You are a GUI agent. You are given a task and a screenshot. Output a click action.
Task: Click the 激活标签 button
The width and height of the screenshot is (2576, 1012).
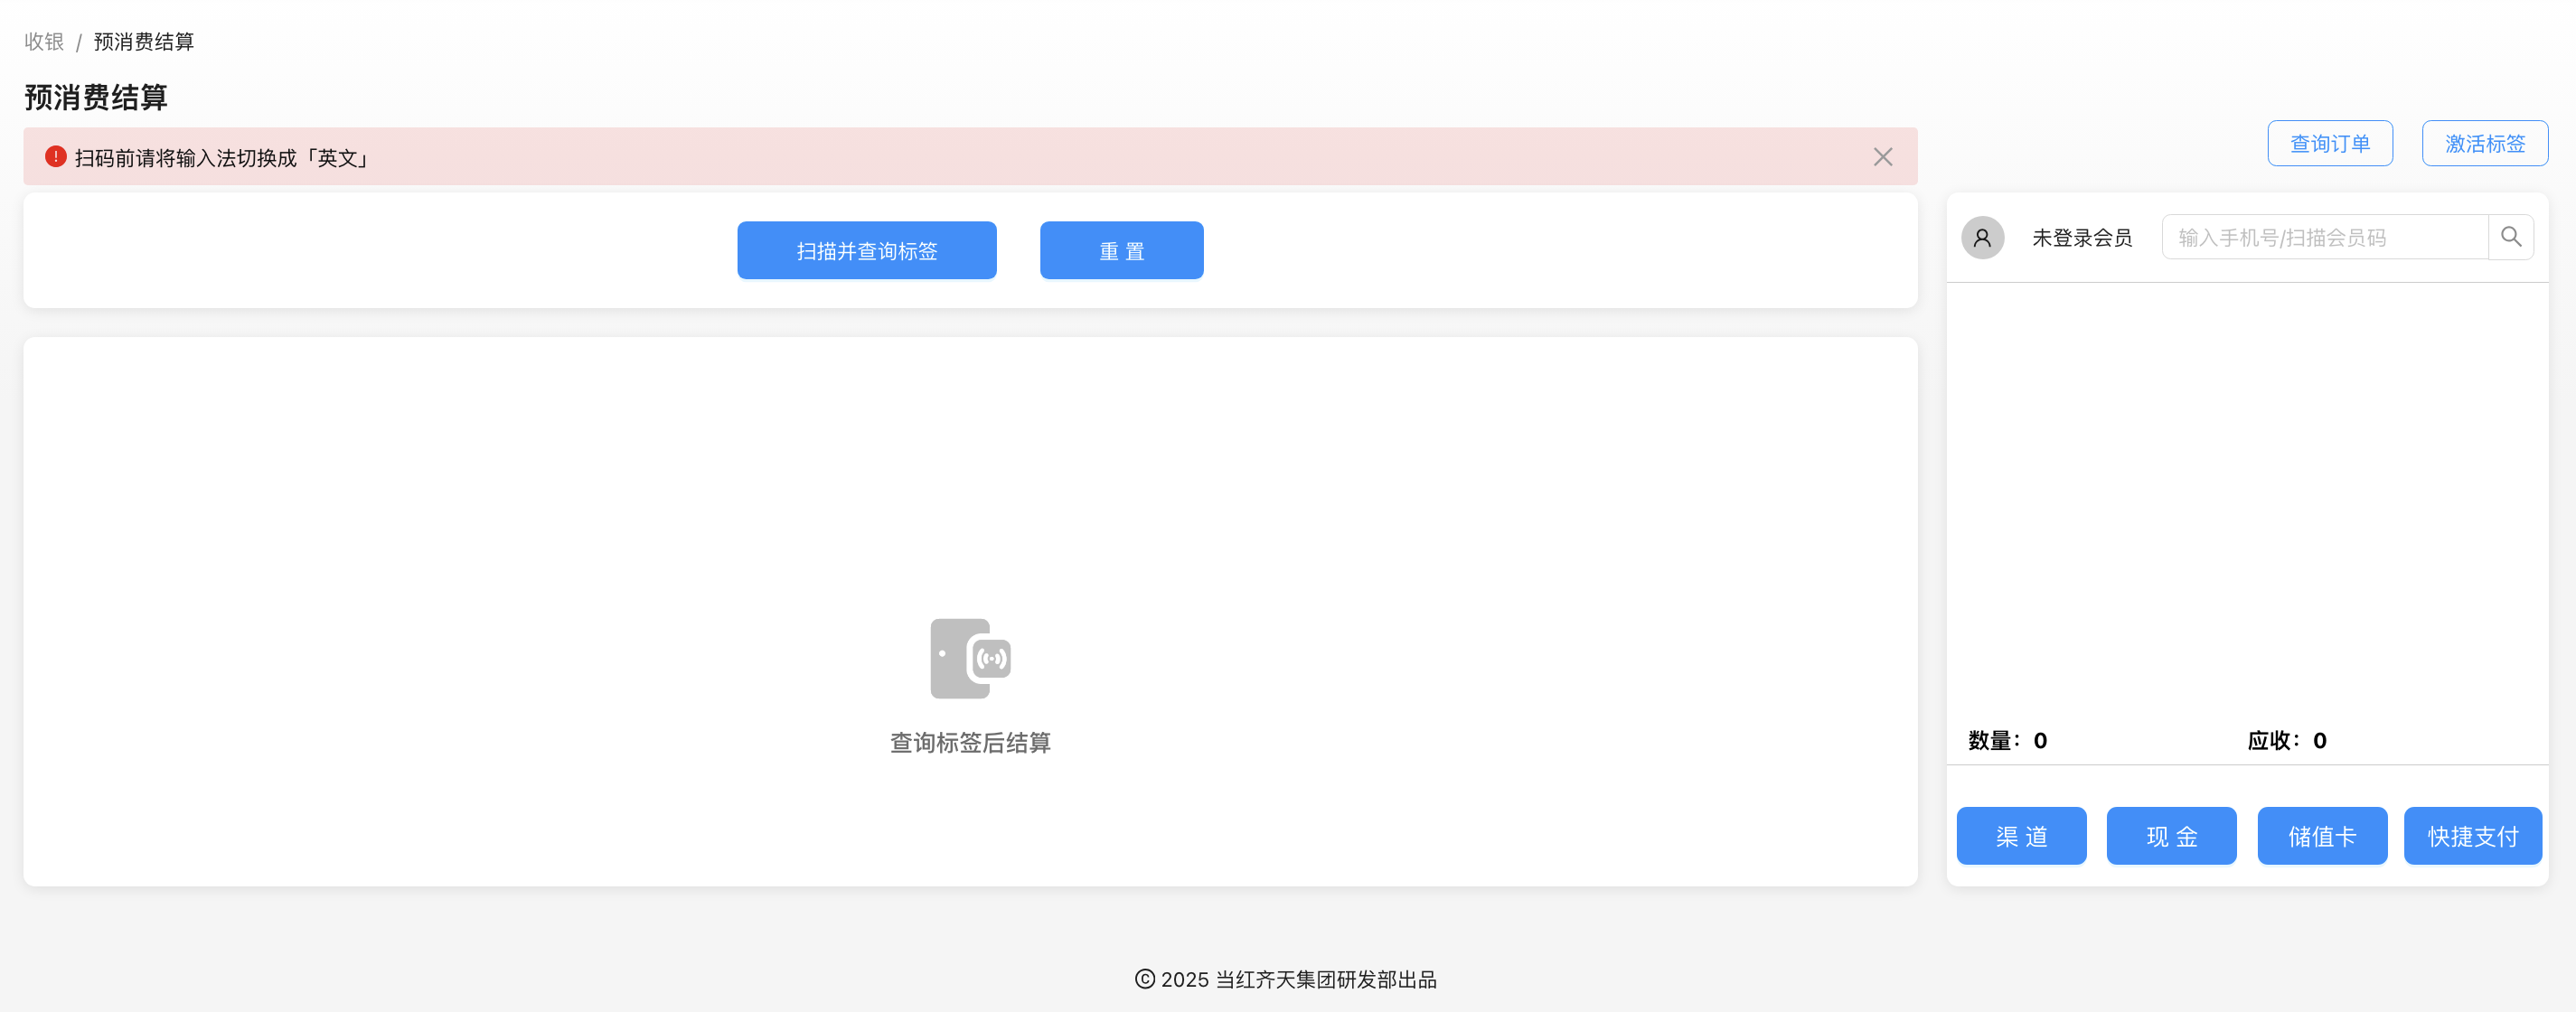2484,143
